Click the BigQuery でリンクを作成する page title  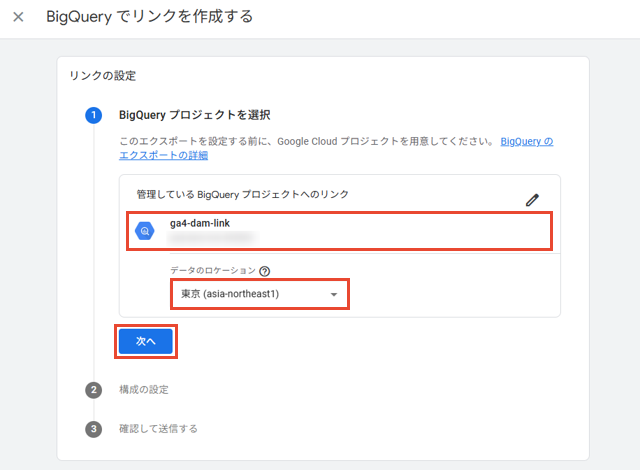coord(150,17)
